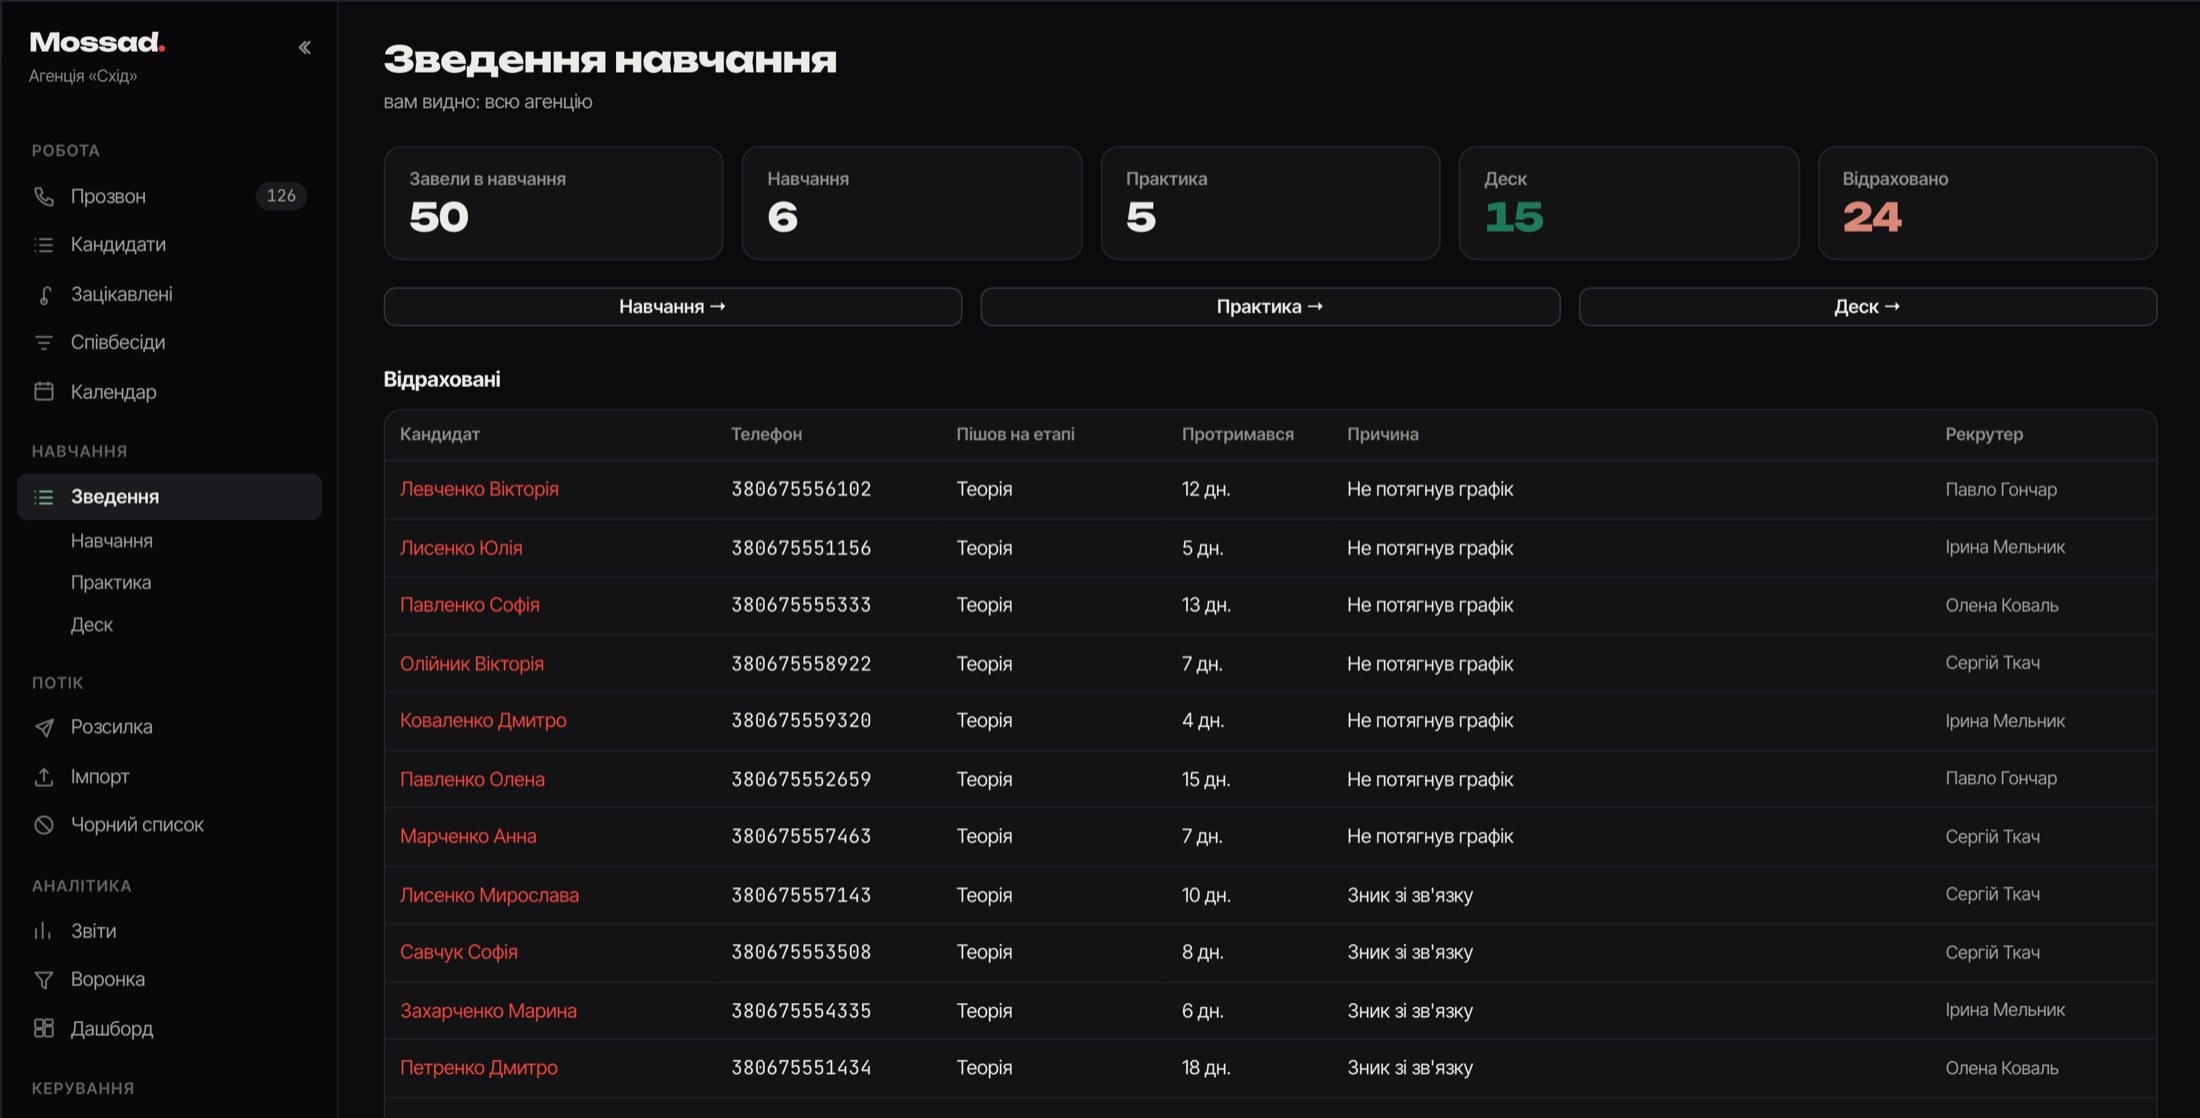Click the Деск → button
This screenshot has height=1118, width=2200.
[1868, 307]
